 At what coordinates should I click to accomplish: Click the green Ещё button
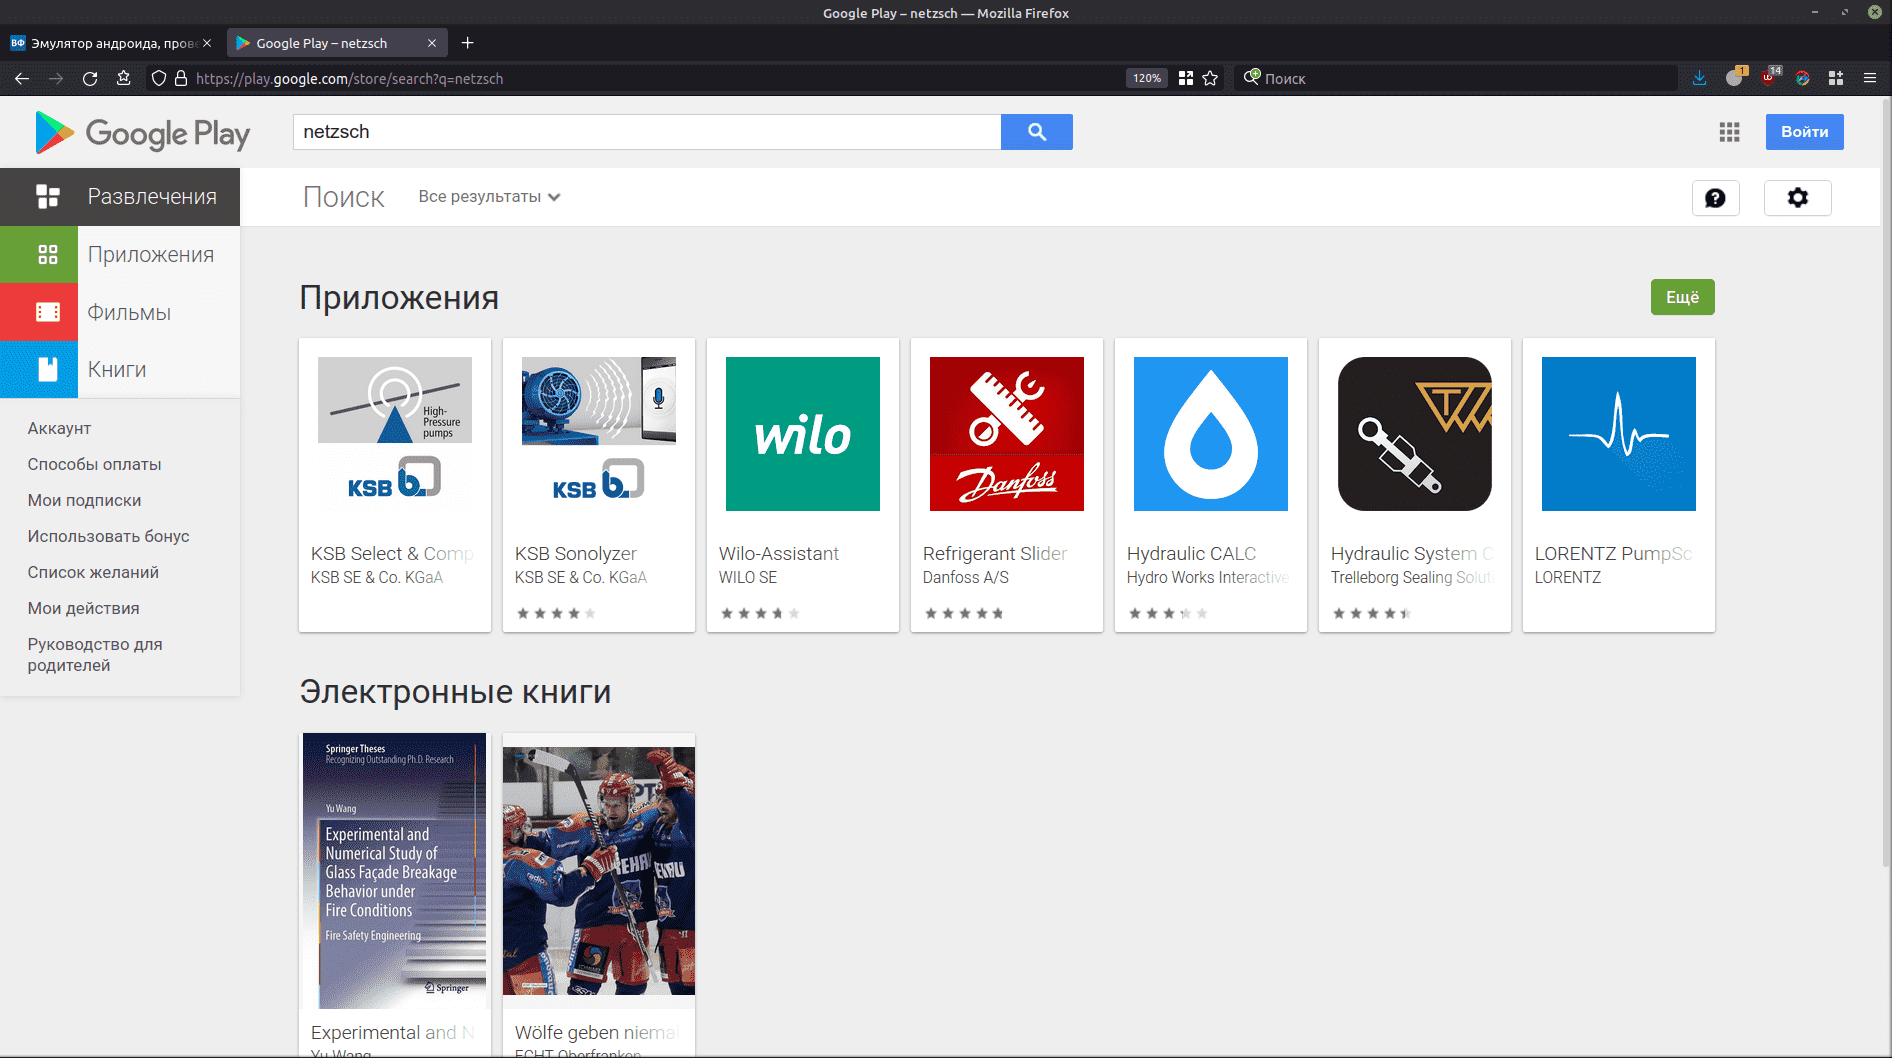(1682, 297)
